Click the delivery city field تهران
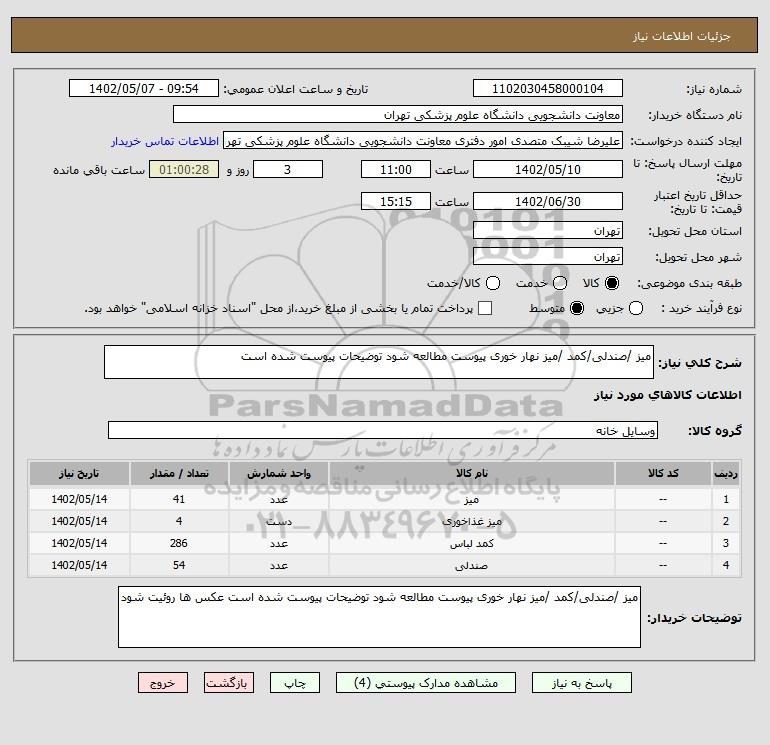Viewport: 770px width, 745px height. coord(548,256)
